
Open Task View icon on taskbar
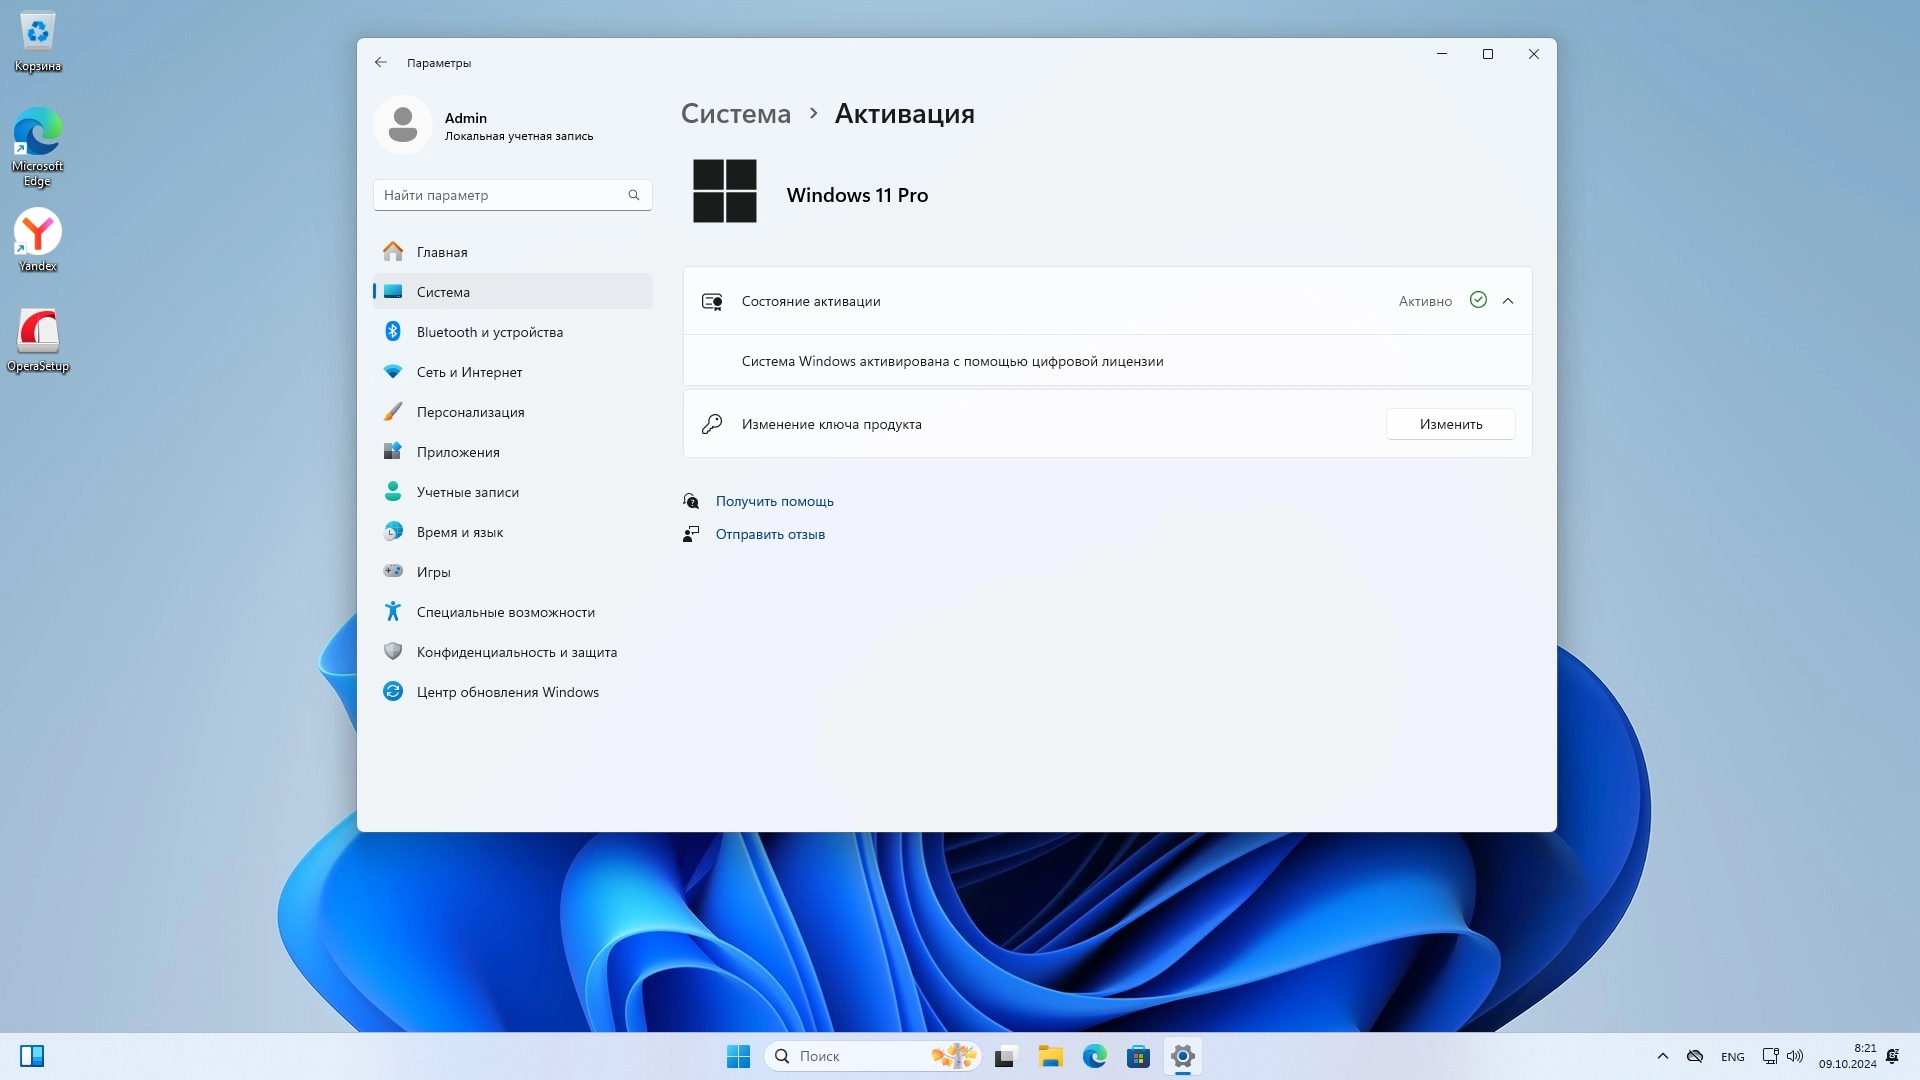pos(1005,1056)
